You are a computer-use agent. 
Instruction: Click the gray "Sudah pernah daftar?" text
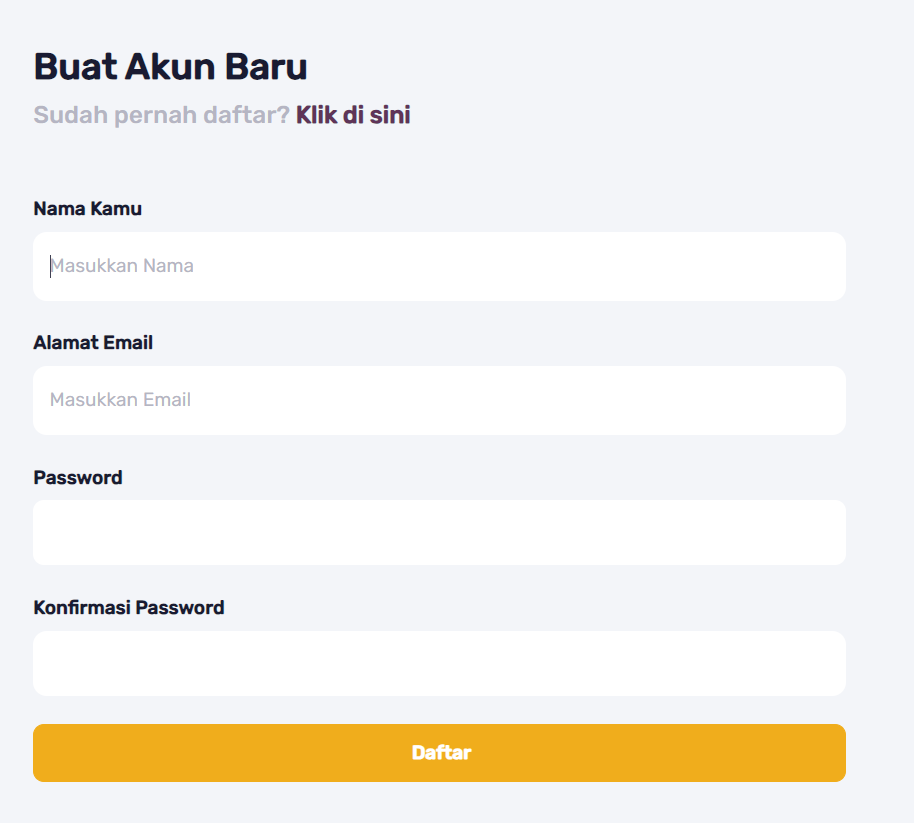coord(161,115)
